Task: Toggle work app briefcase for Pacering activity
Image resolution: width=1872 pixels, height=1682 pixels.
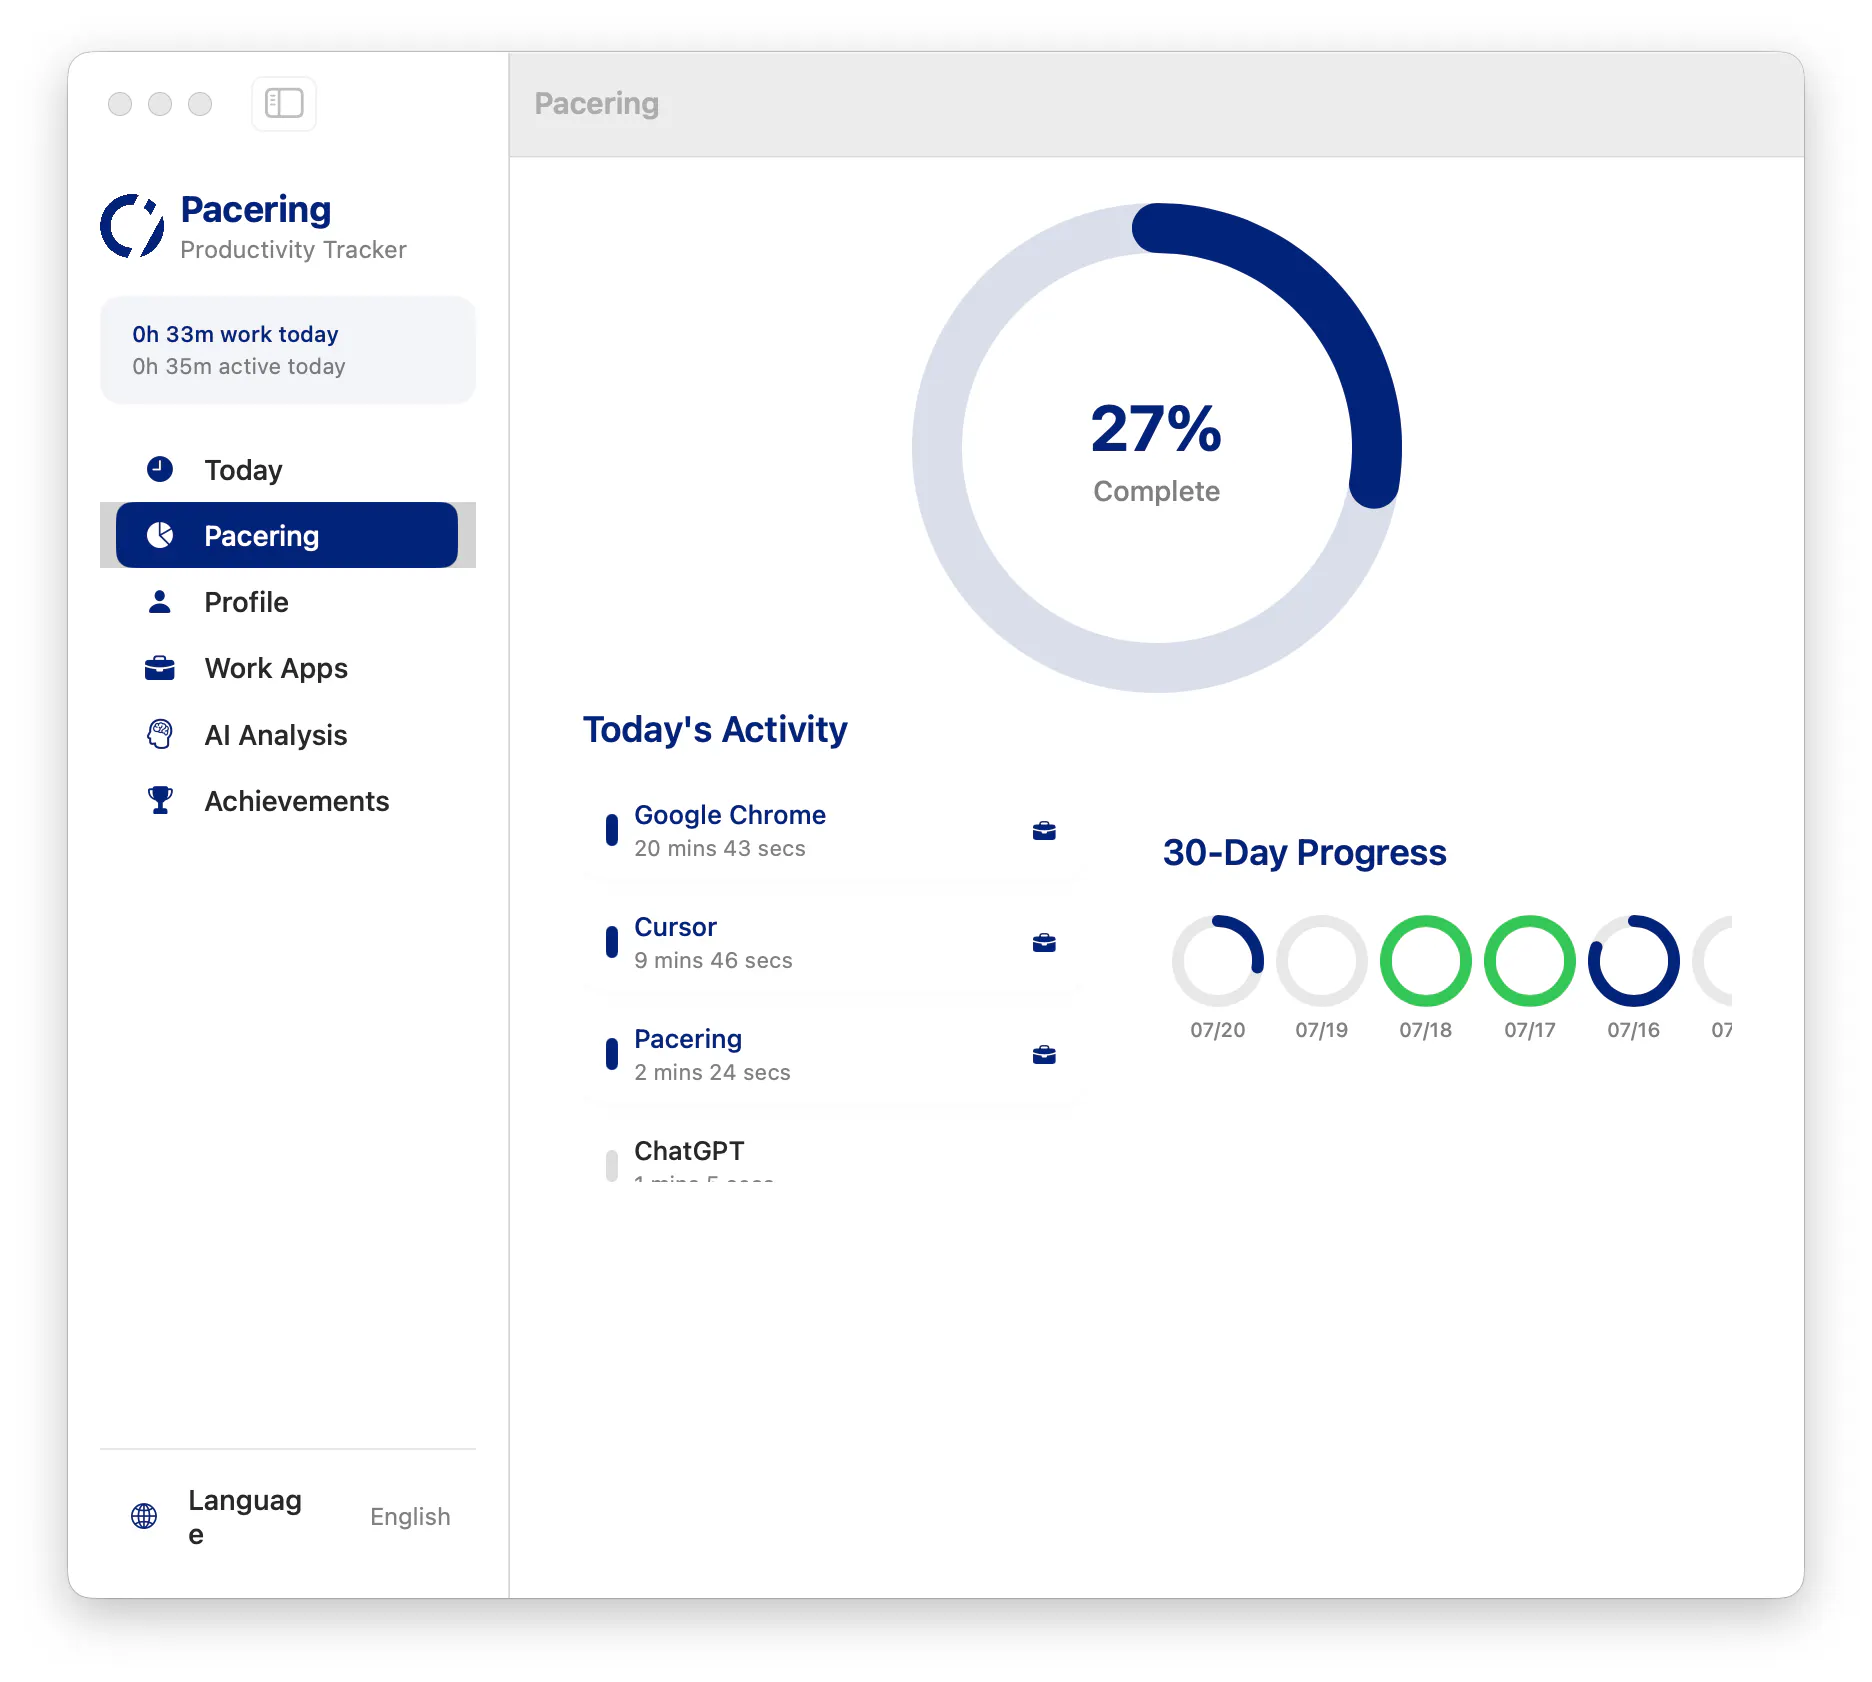Action: [1044, 1055]
